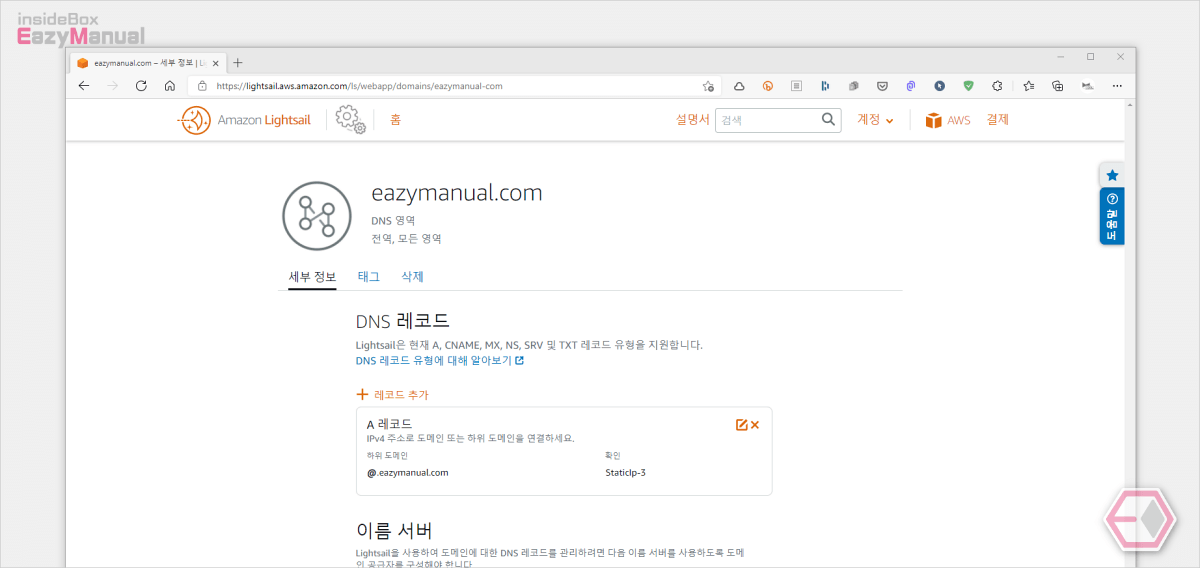This screenshot has height=568, width=1200.
Task: Open the Collections panel
Action: tap(1057, 86)
